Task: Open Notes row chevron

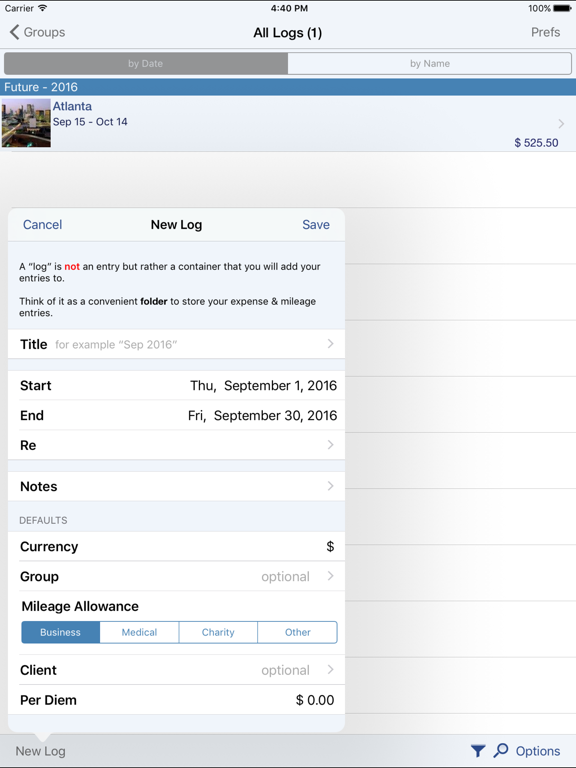Action: [x=331, y=486]
